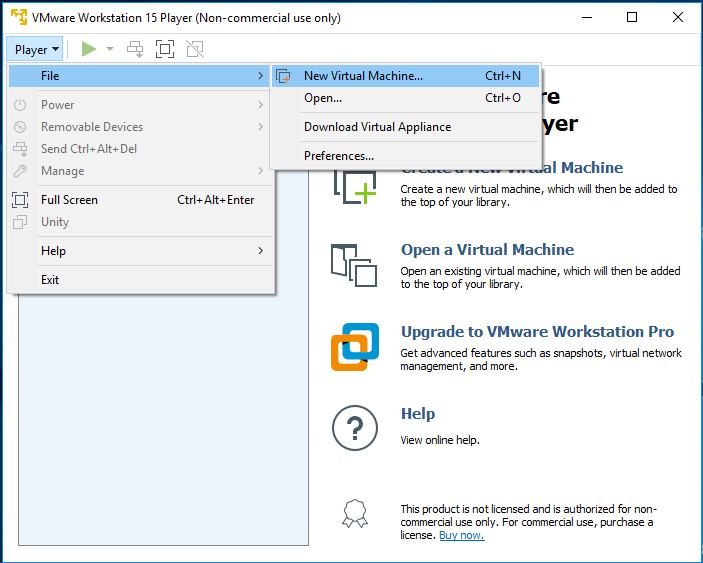Screen dimensions: 703x563
Task: Choose Open... from the File submenu
Action: coord(405,98)
